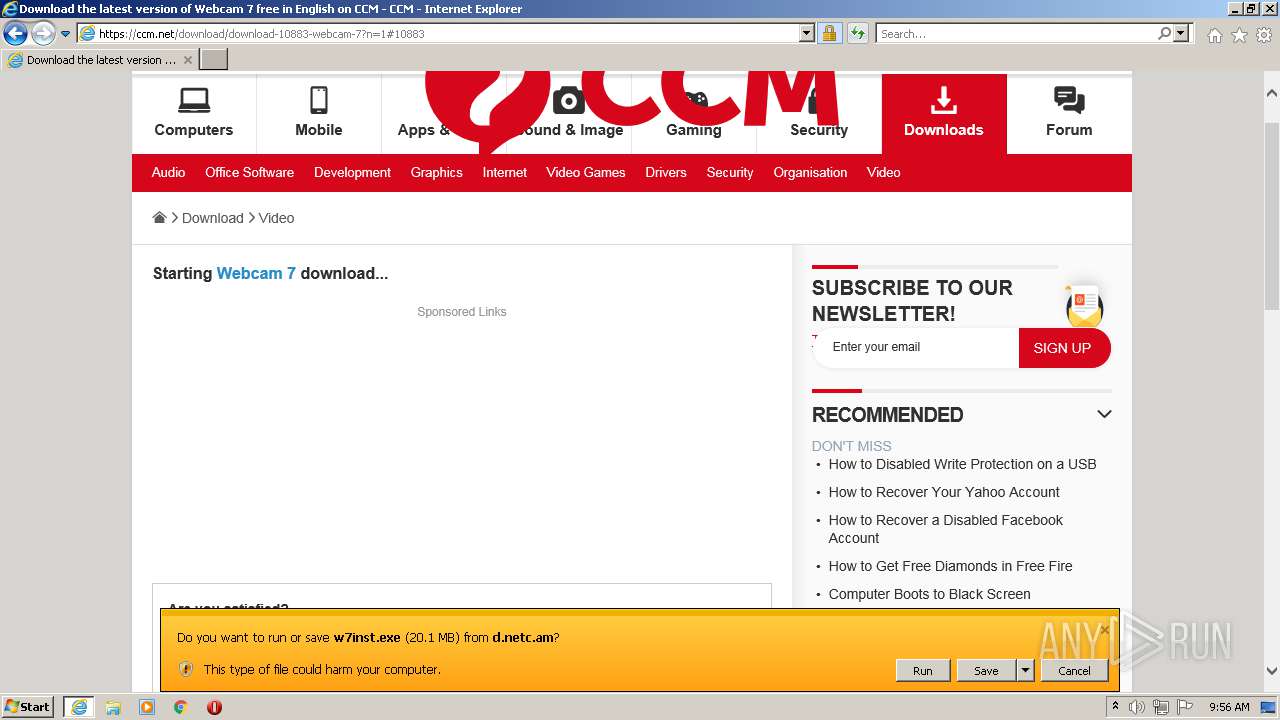Click the refresh page icon
1280x720 pixels.
(x=857, y=34)
